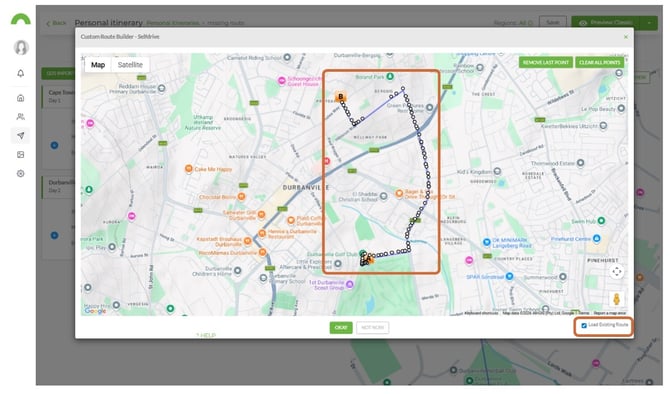This screenshot has height=394, width=670.
Task: Click the Durbanville Children's Home marker
Action: [238, 271]
